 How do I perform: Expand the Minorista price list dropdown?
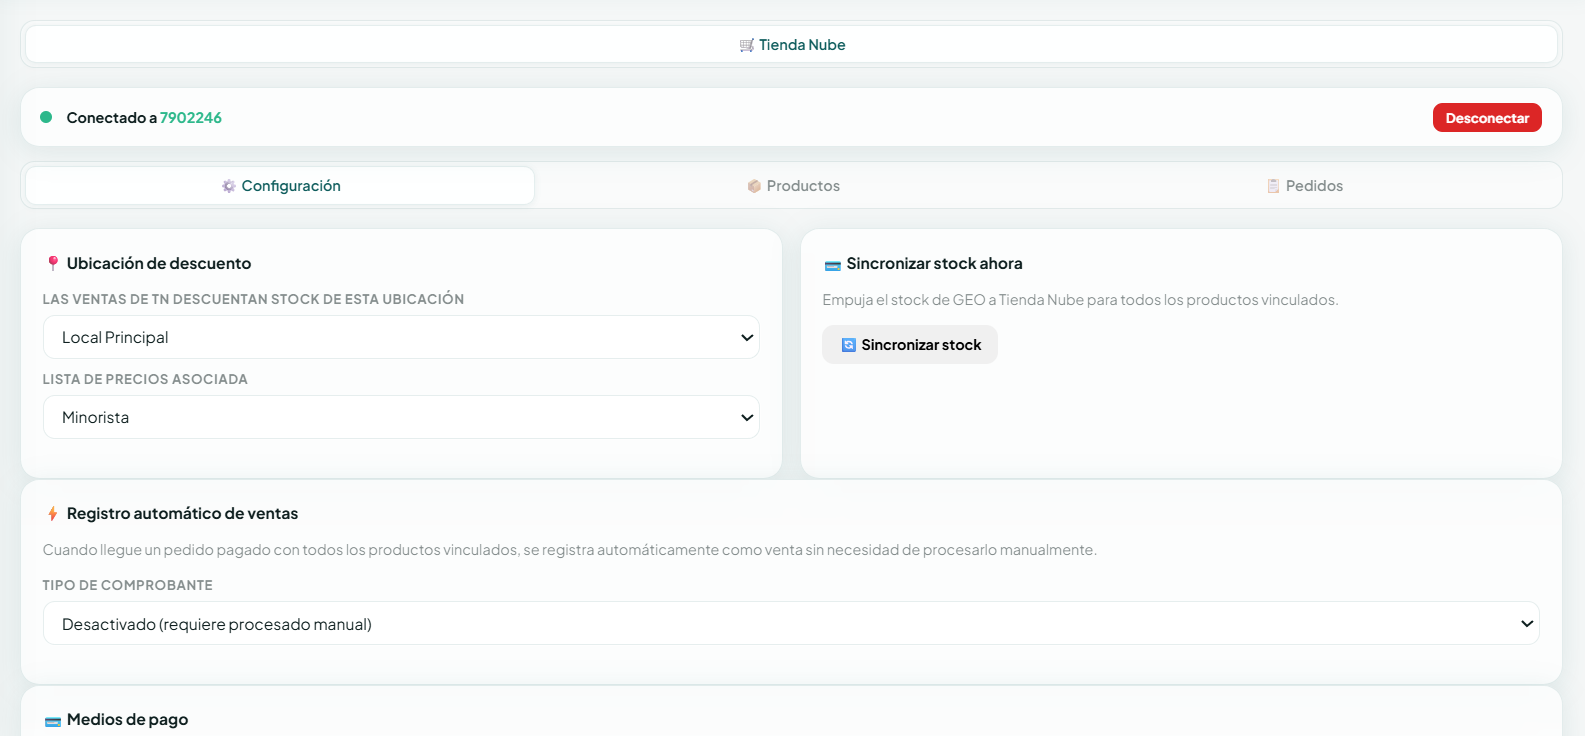click(401, 417)
